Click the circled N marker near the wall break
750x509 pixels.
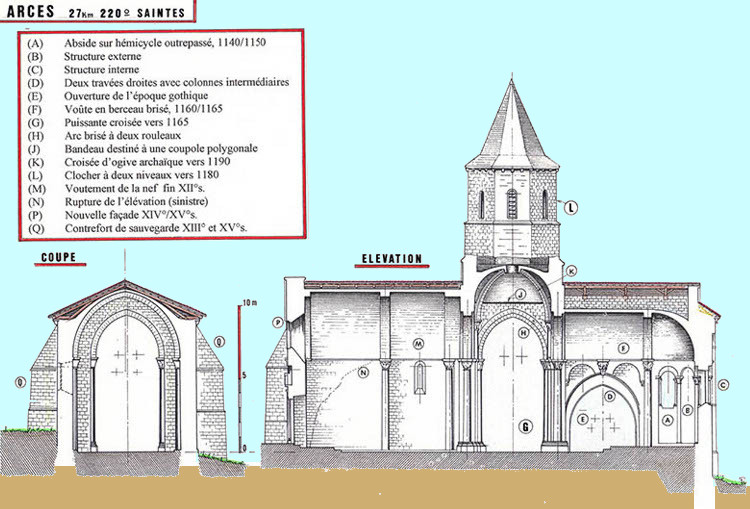click(x=364, y=372)
